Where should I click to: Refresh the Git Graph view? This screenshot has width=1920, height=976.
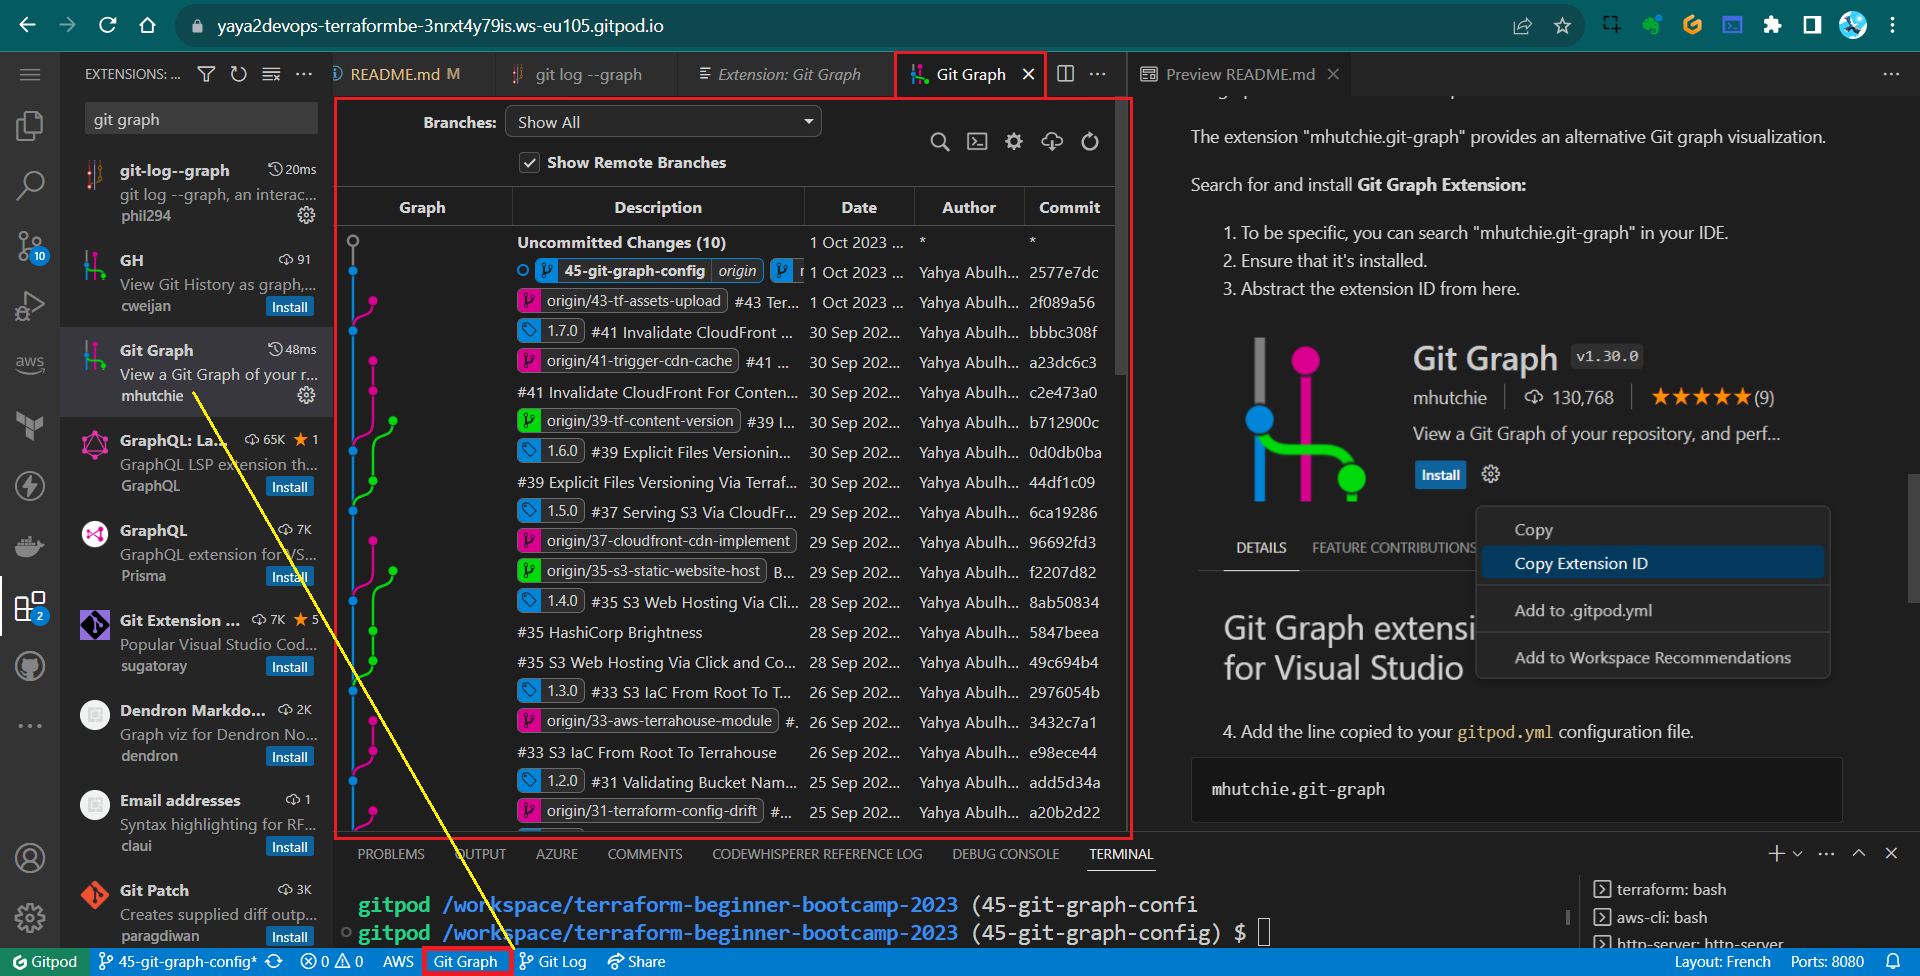[x=1090, y=142]
